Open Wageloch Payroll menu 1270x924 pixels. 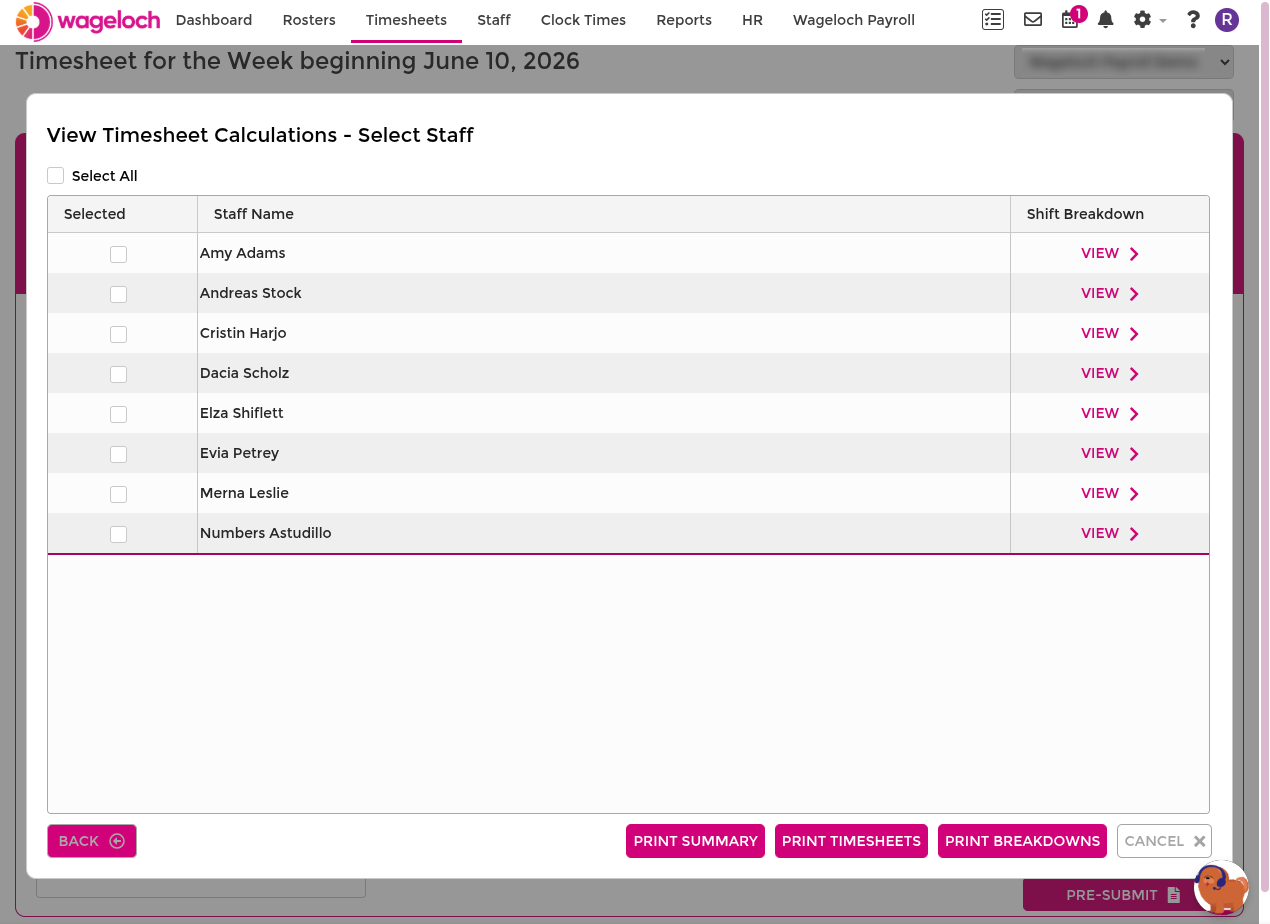coord(854,20)
